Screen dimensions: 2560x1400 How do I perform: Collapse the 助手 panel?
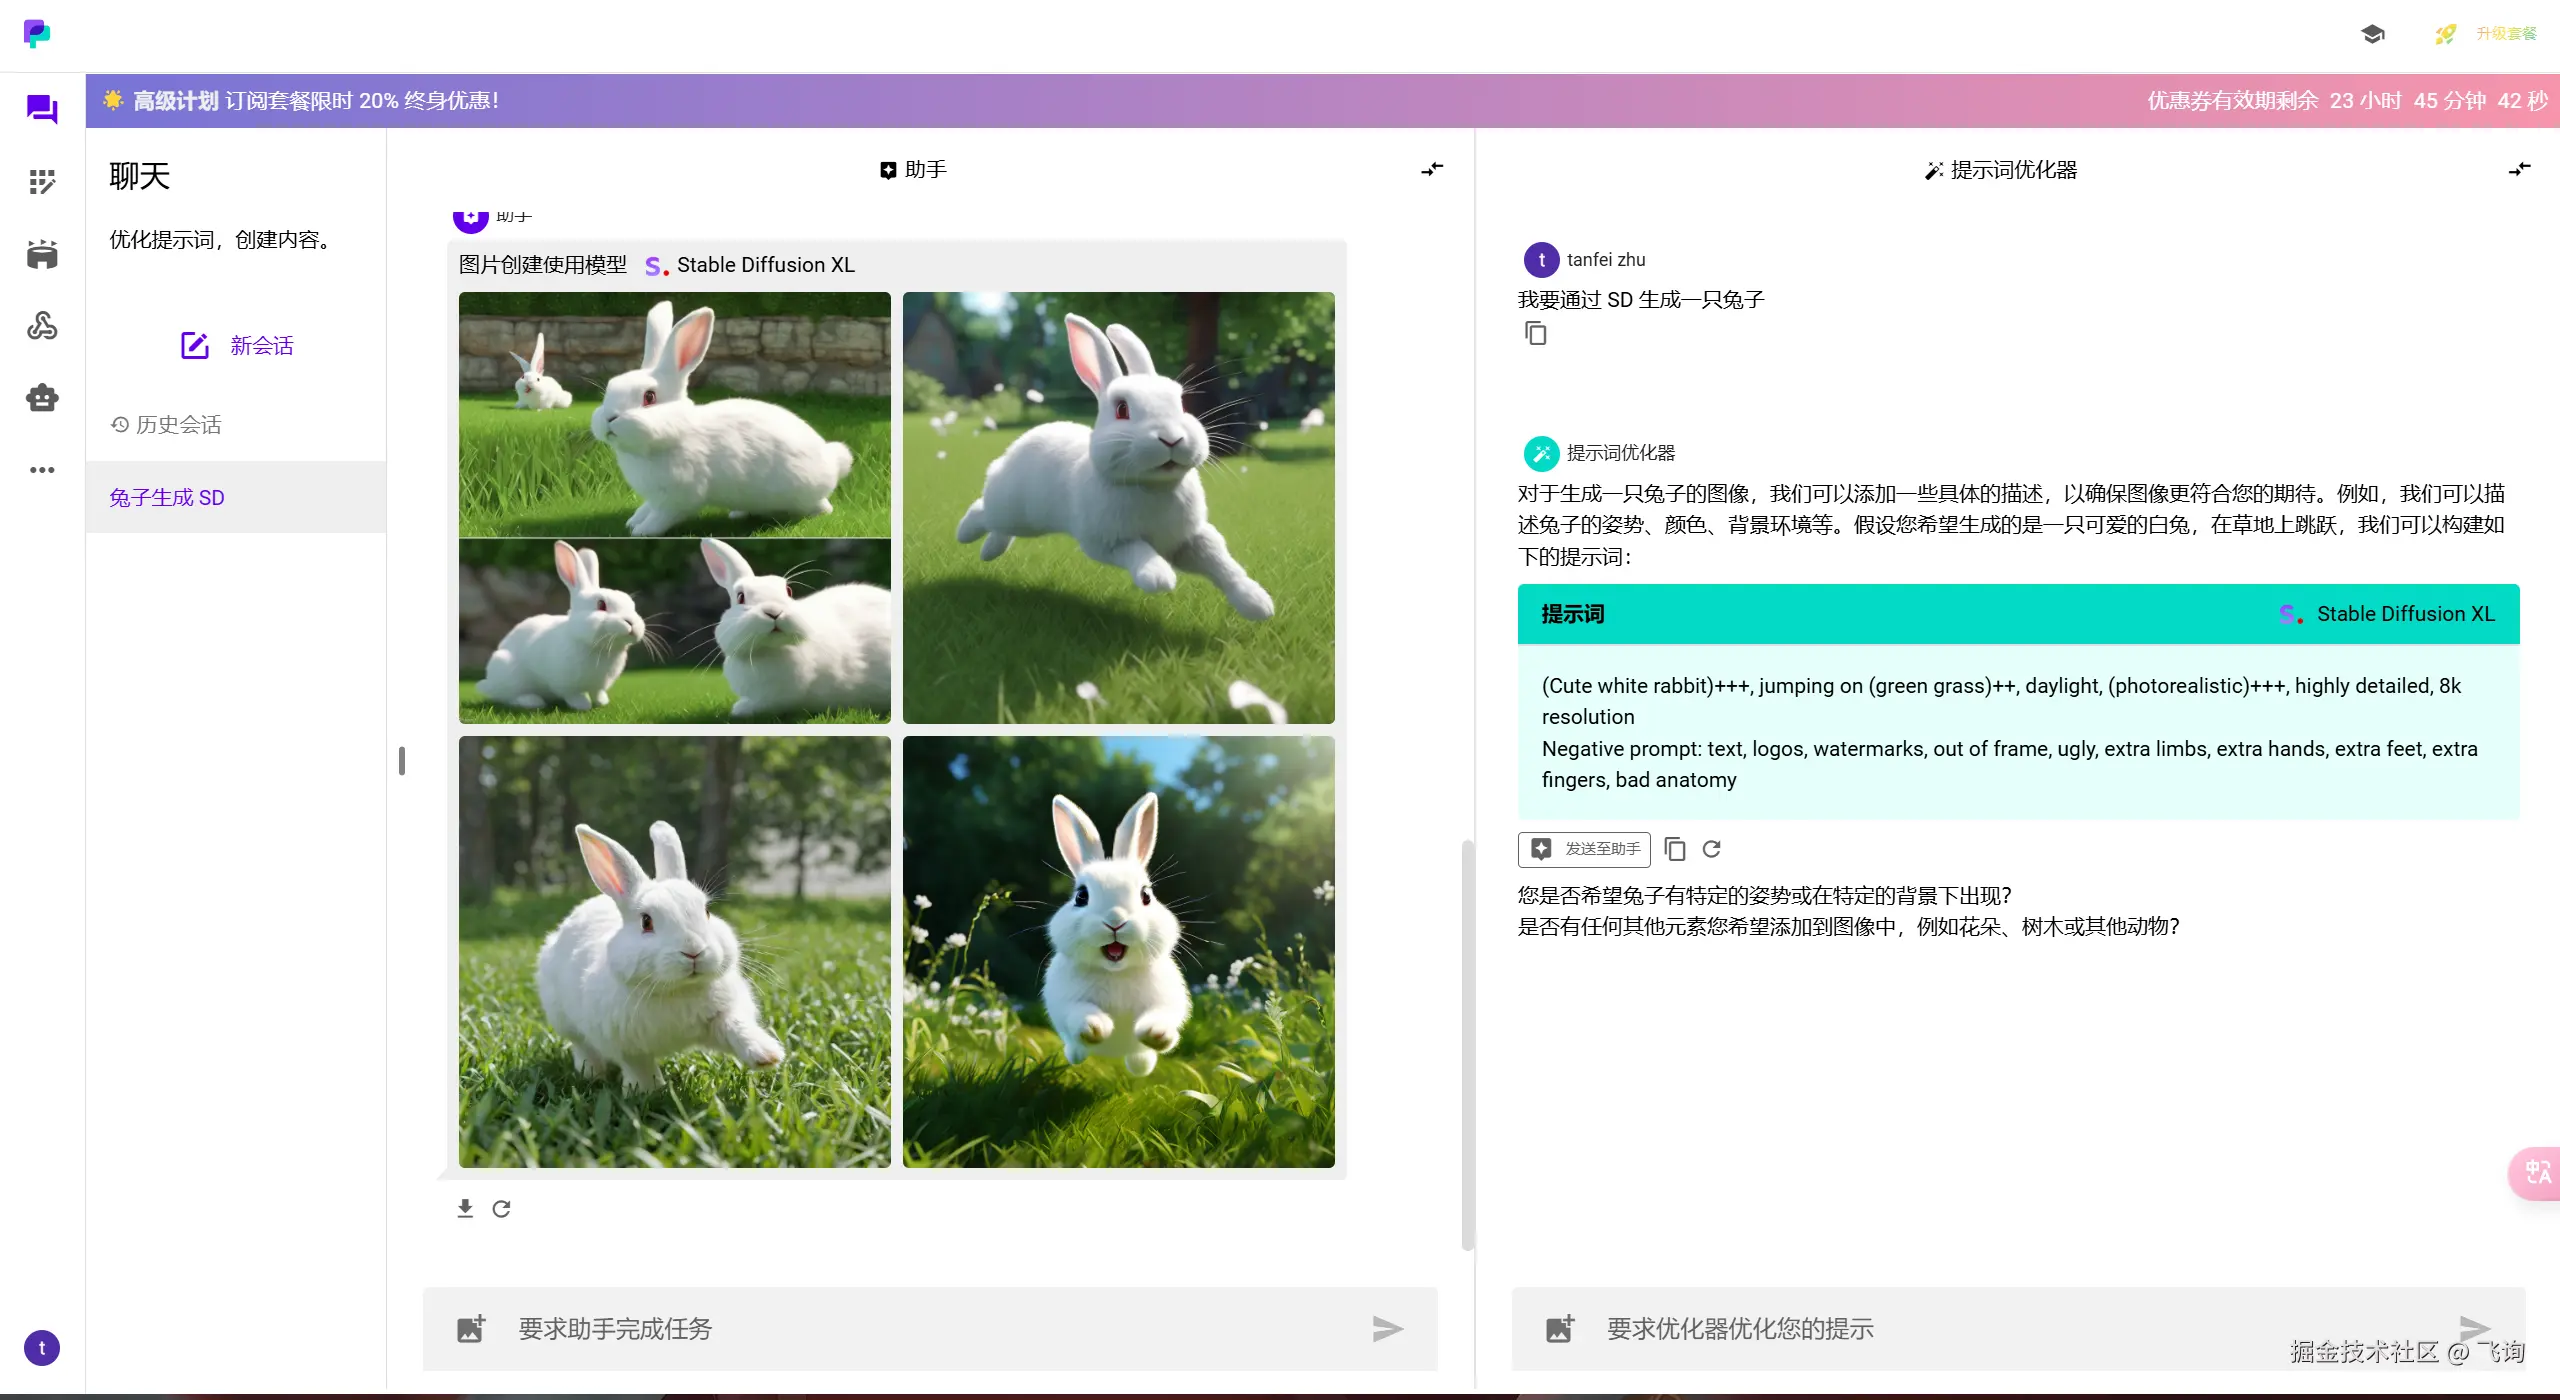pyautogui.click(x=1432, y=170)
